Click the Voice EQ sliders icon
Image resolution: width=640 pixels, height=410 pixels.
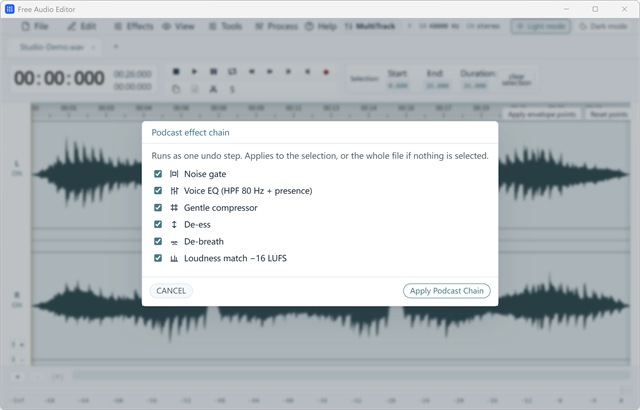pos(174,191)
